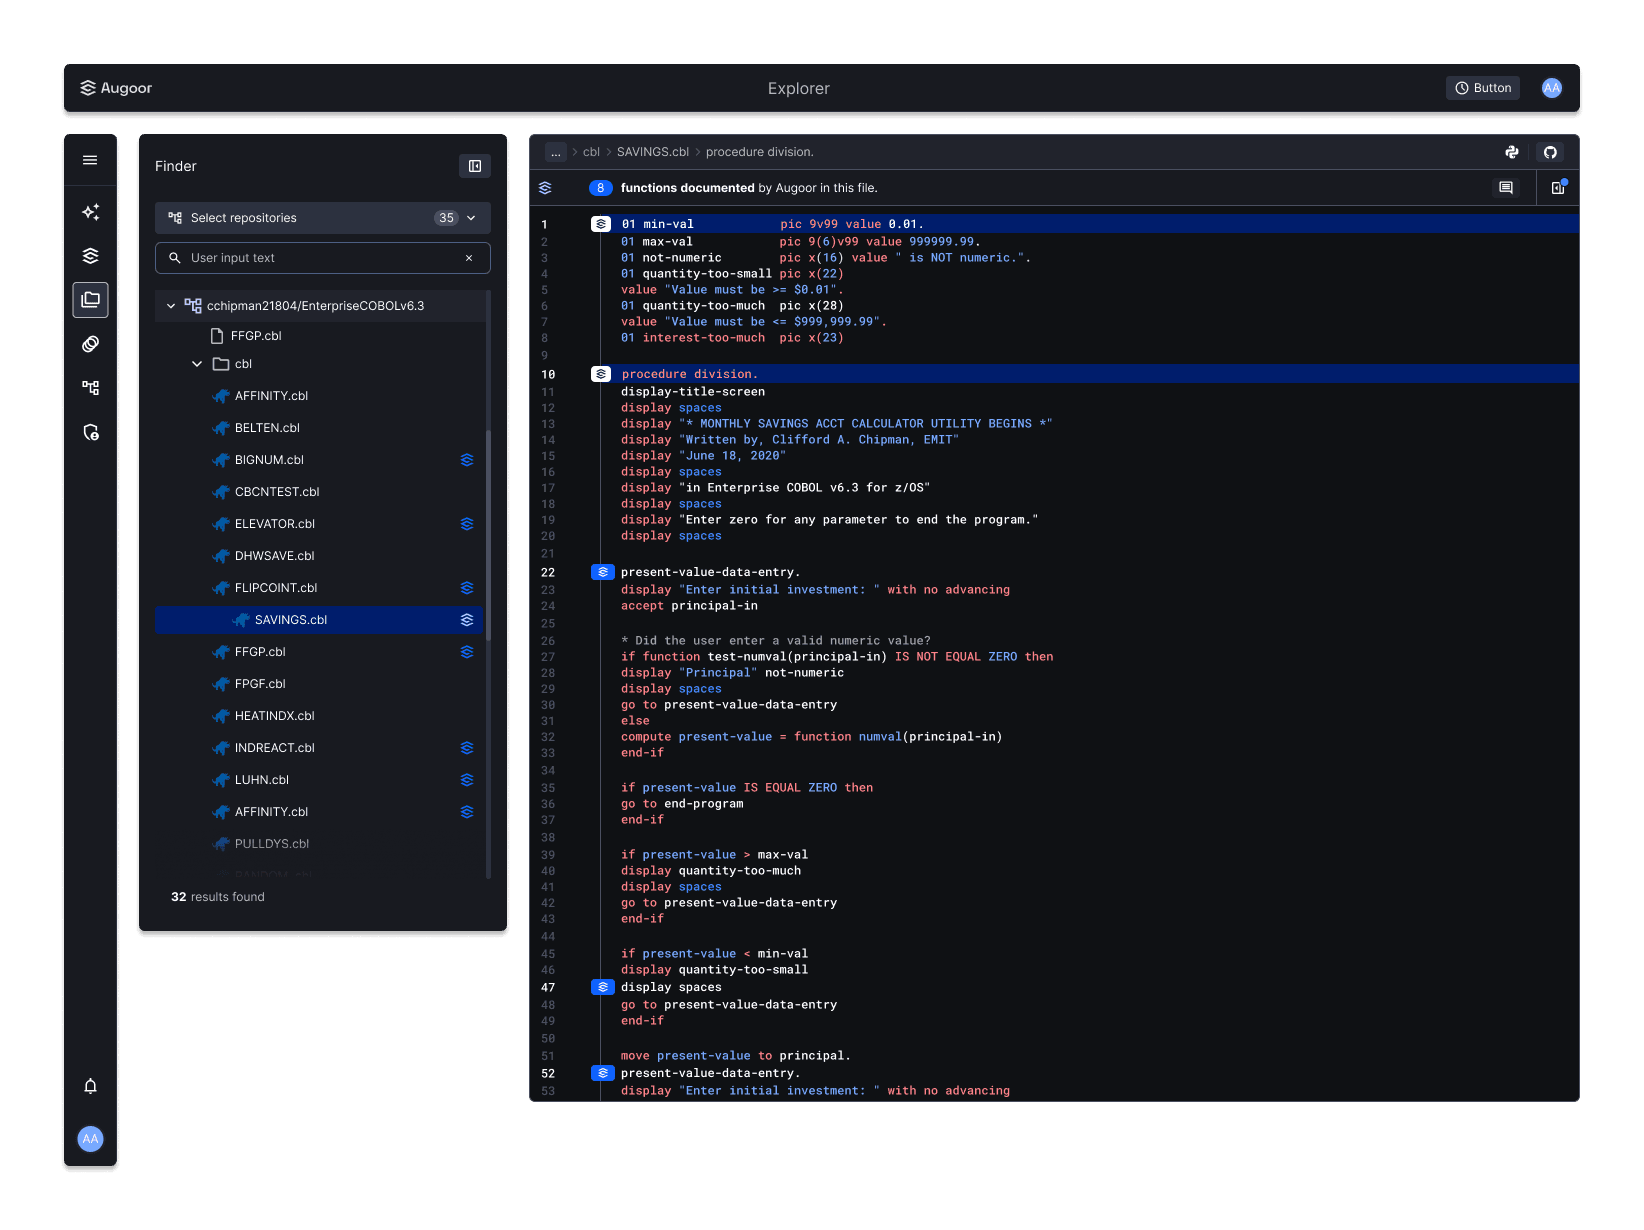The height and width of the screenshot is (1230, 1644).
Task: Open FLIPCOINT.cbl file
Action: 276,588
